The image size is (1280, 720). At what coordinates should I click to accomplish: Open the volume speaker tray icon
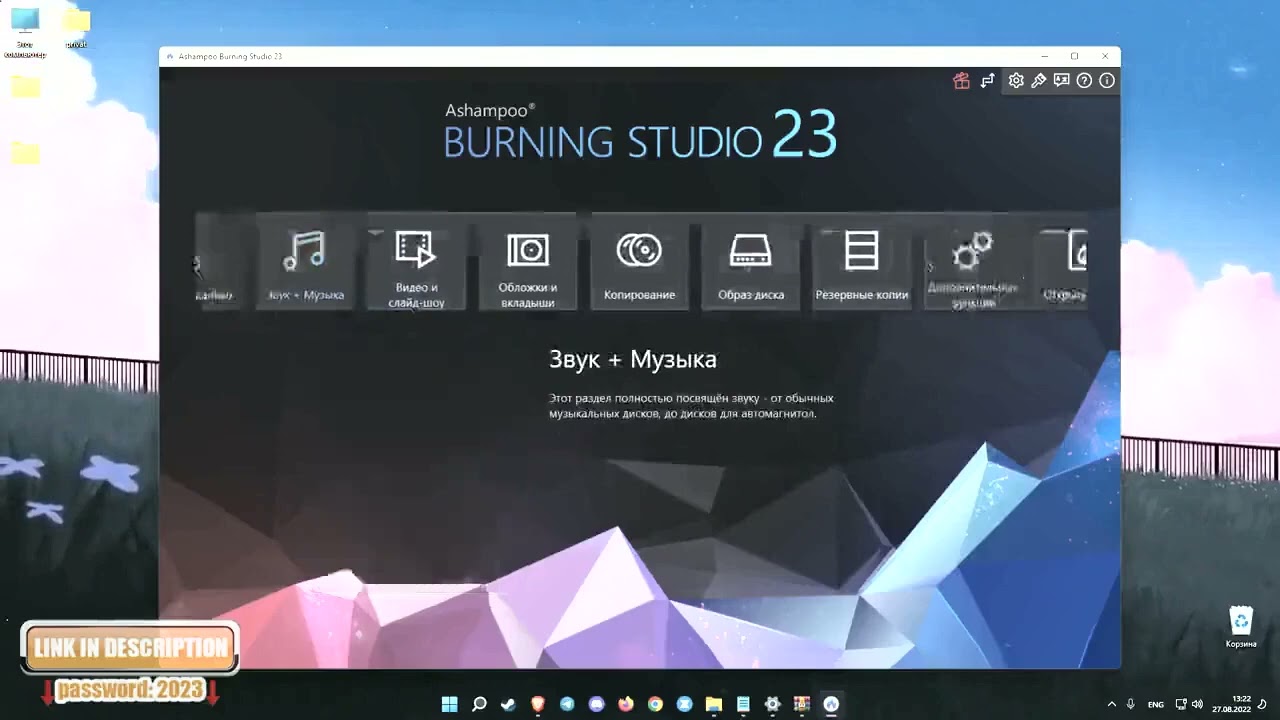point(1197,704)
